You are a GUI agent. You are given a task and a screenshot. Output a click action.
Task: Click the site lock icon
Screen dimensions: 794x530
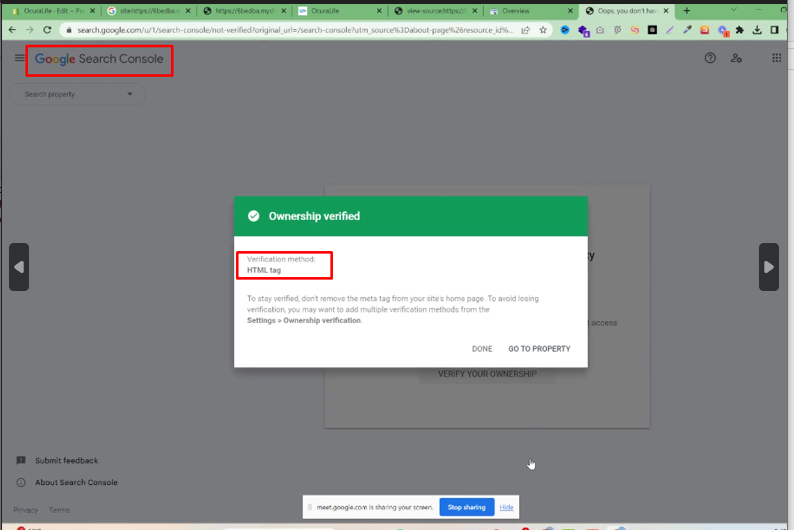coord(69,30)
